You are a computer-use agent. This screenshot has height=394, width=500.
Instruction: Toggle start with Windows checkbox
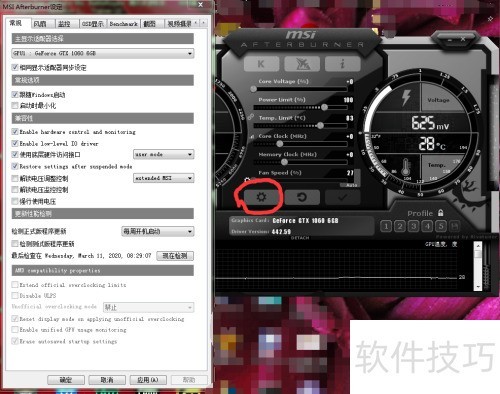point(15,95)
